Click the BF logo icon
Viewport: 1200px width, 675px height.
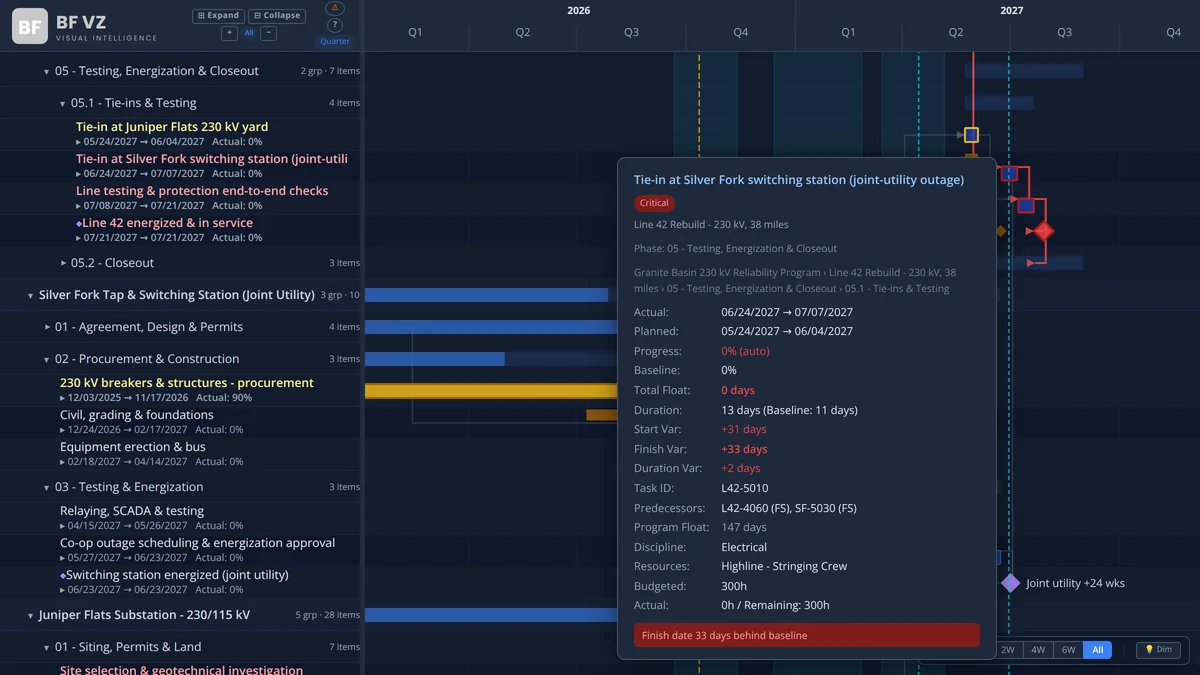(x=30, y=26)
